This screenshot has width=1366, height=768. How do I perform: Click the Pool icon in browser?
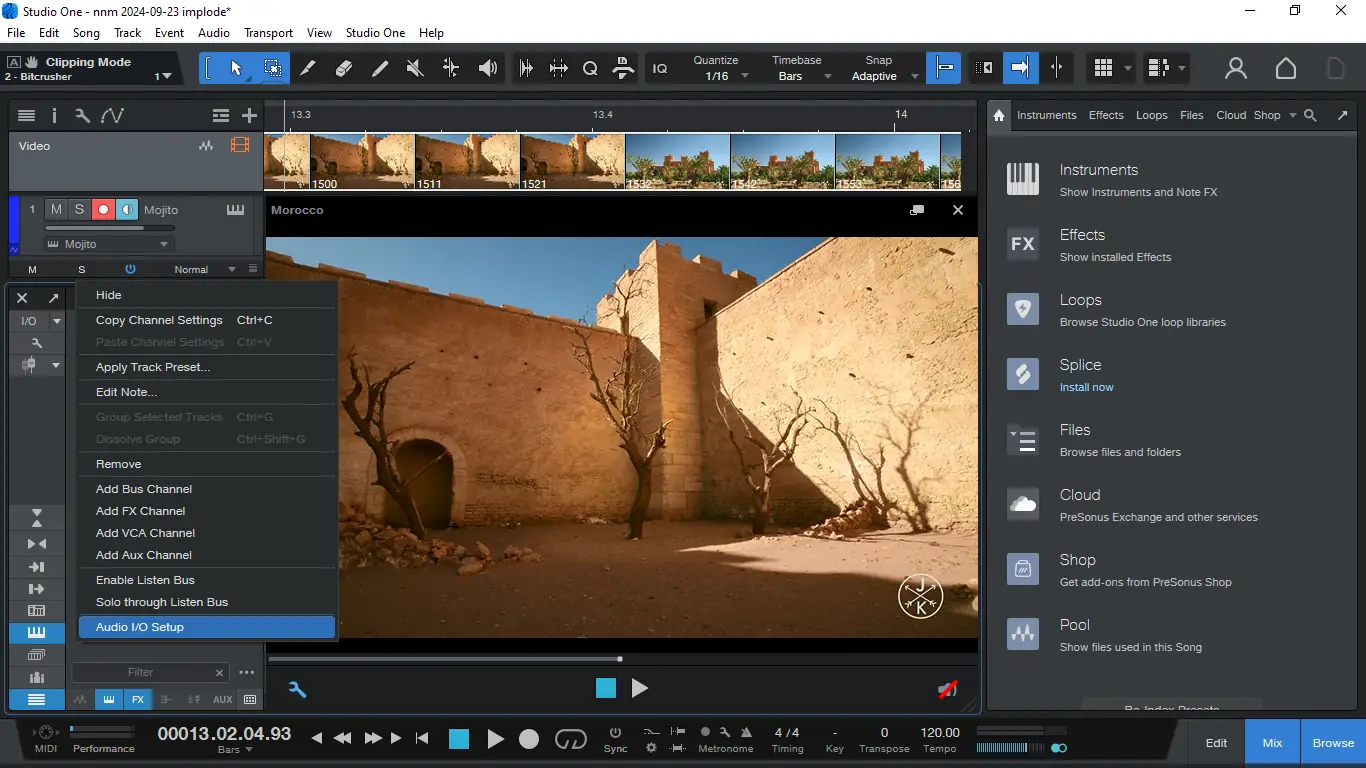point(1022,634)
